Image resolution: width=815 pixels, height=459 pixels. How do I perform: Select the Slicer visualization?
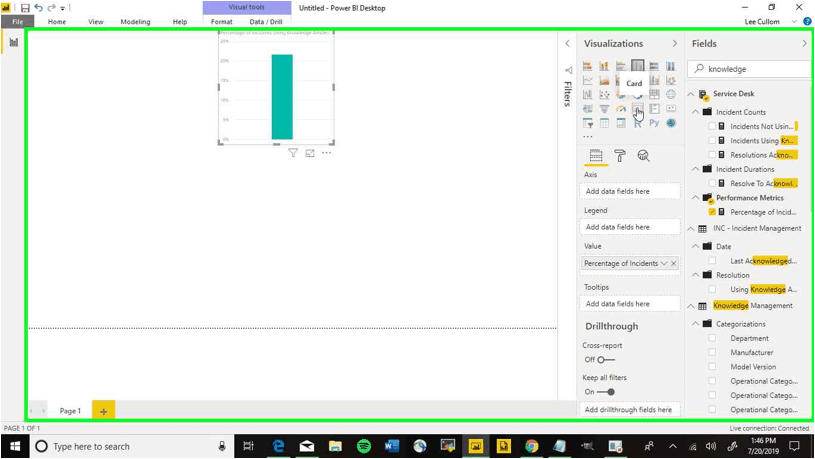coord(587,123)
